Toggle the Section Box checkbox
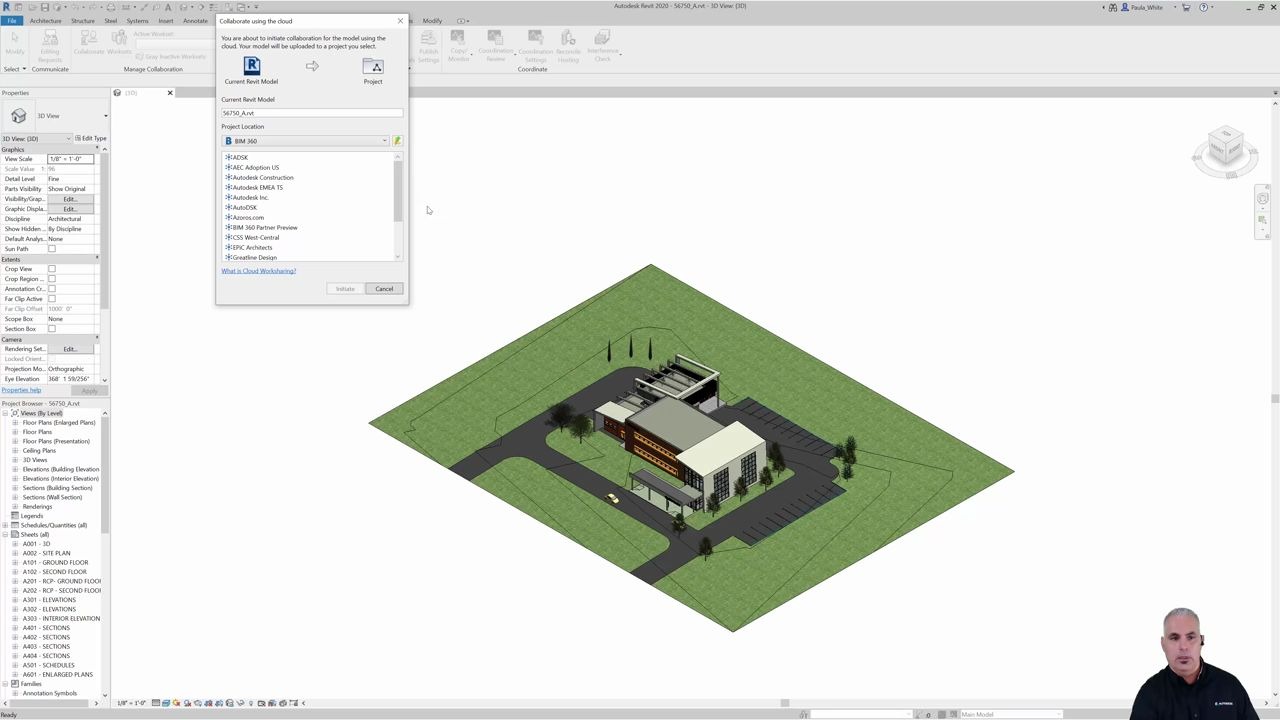The image size is (1280, 720). 52,329
